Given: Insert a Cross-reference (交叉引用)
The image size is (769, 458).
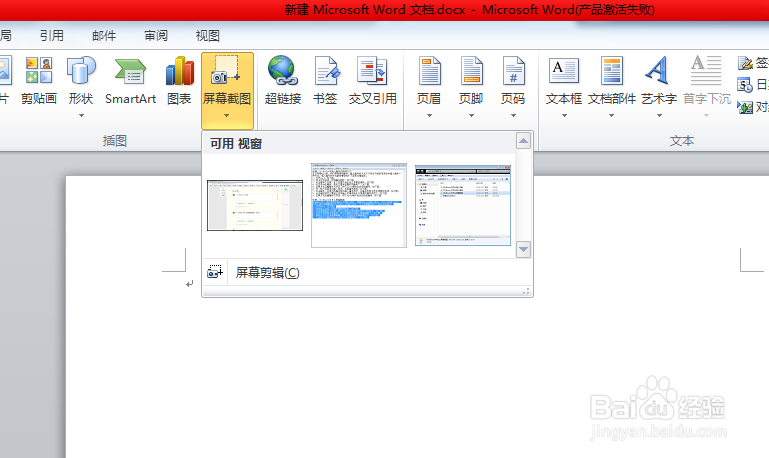Looking at the screenshot, I should (x=373, y=80).
